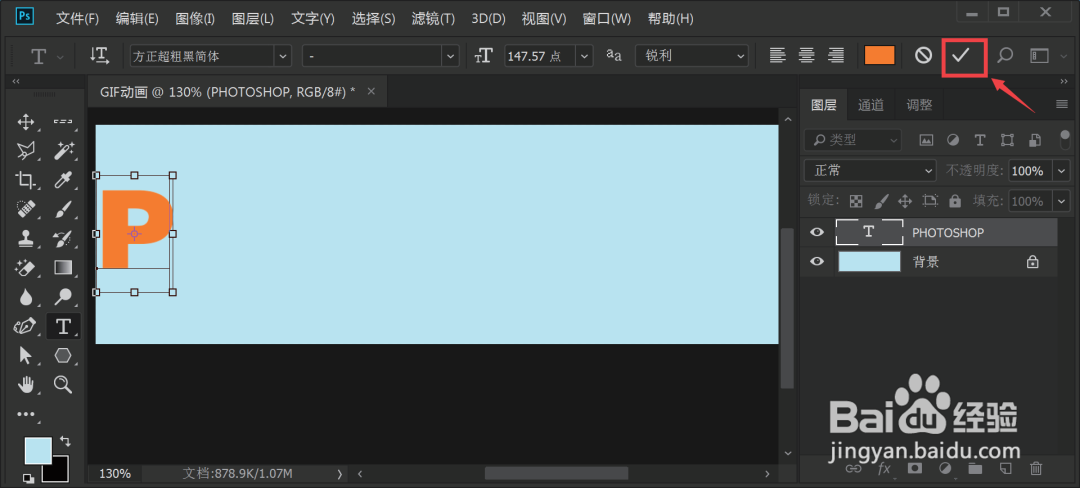Select the Spot Healing Brush tool

pos(25,209)
